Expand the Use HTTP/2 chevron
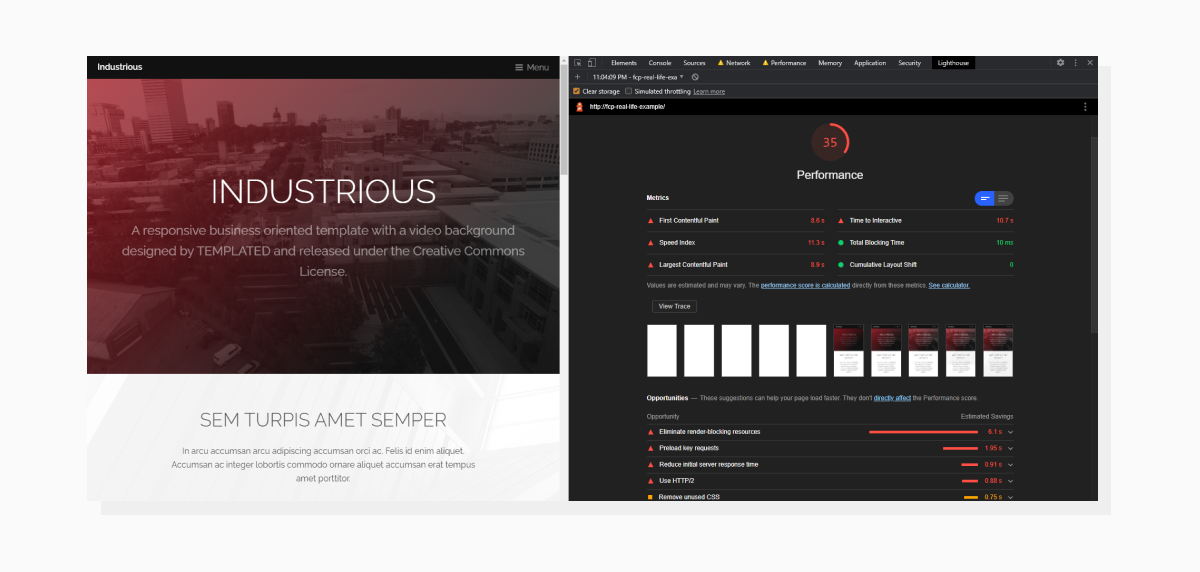The image size is (1200, 572). [1010, 481]
